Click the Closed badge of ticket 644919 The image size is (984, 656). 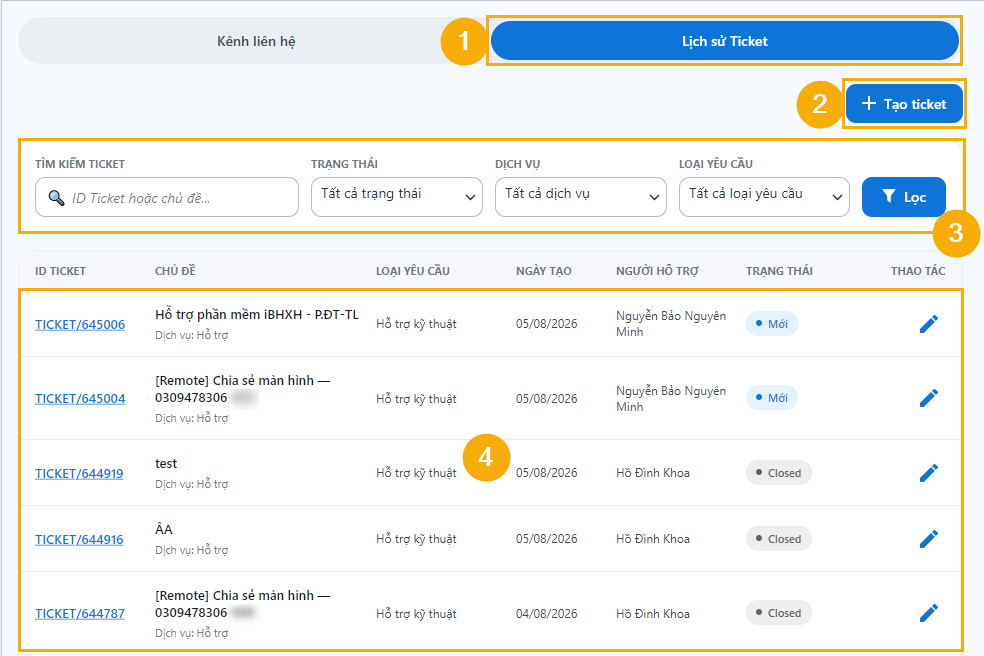(x=778, y=473)
